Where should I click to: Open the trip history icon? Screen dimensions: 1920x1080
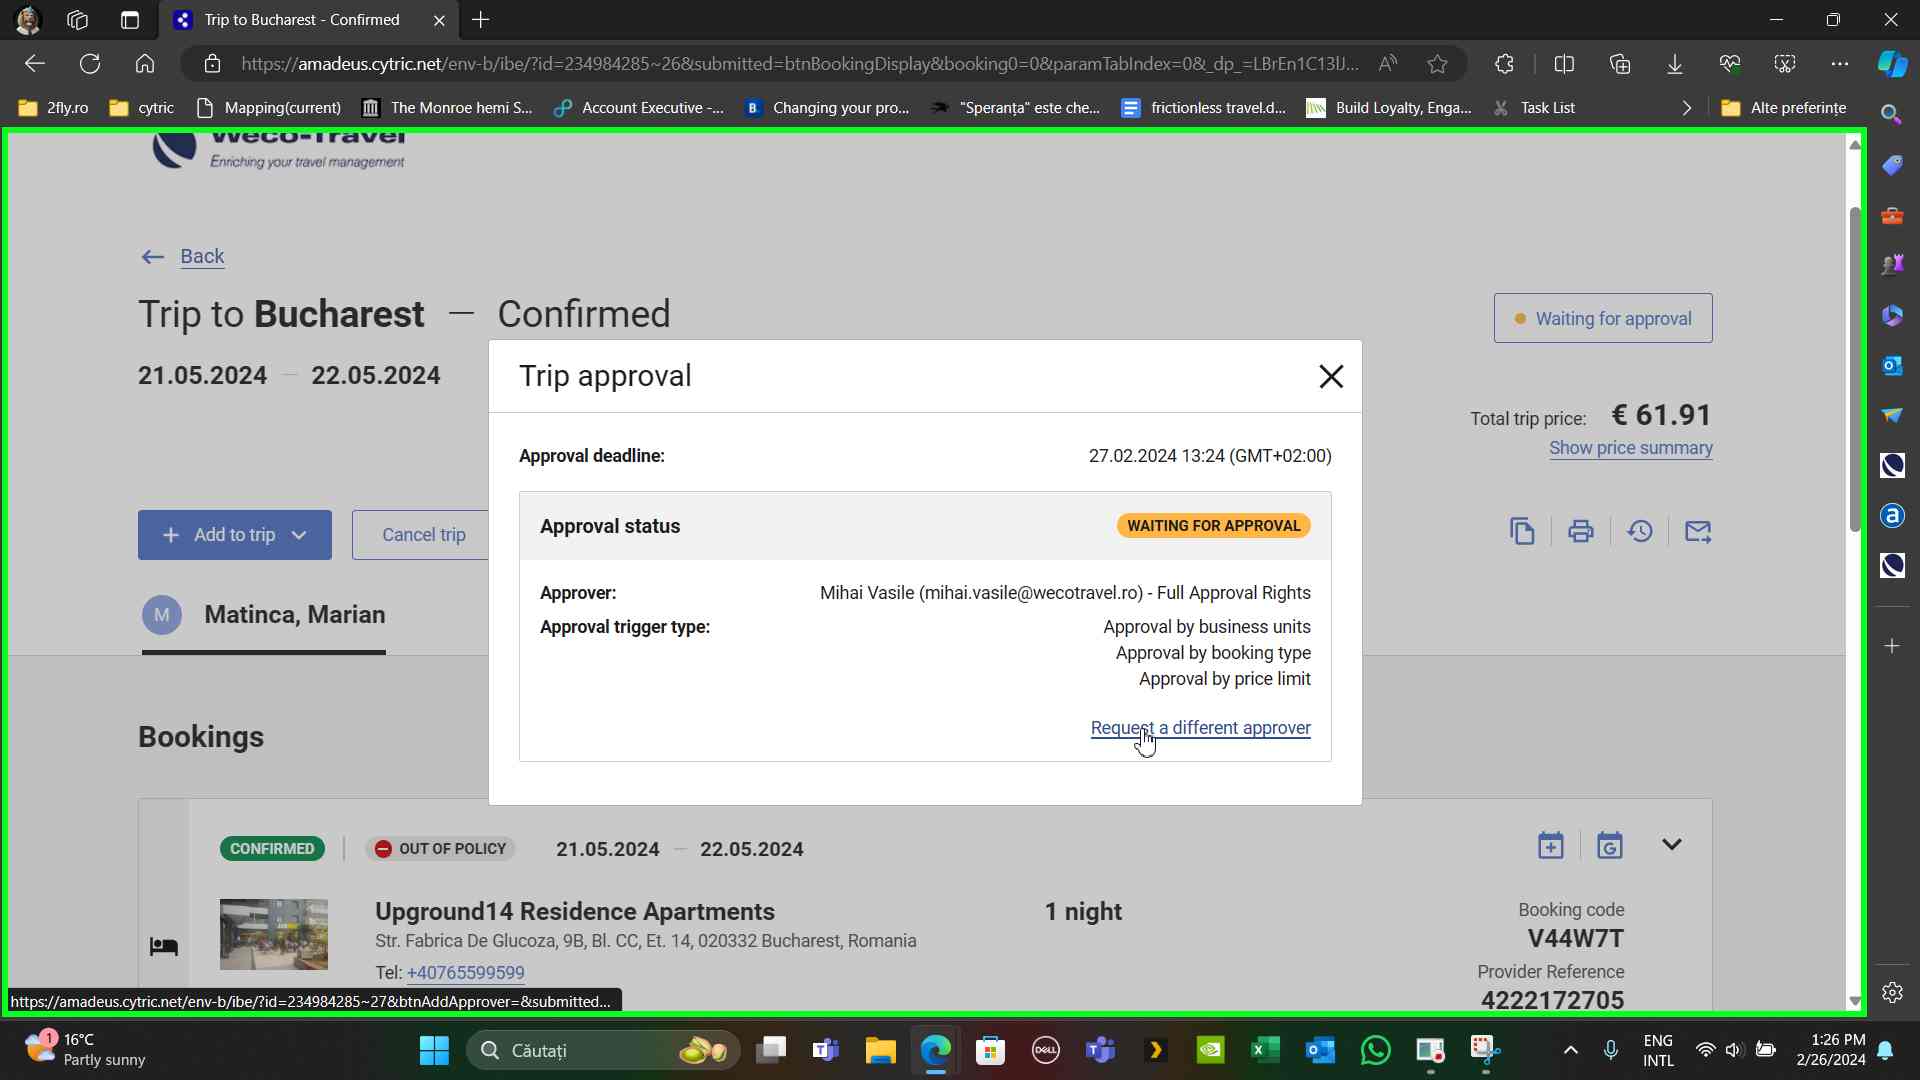(1639, 532)
